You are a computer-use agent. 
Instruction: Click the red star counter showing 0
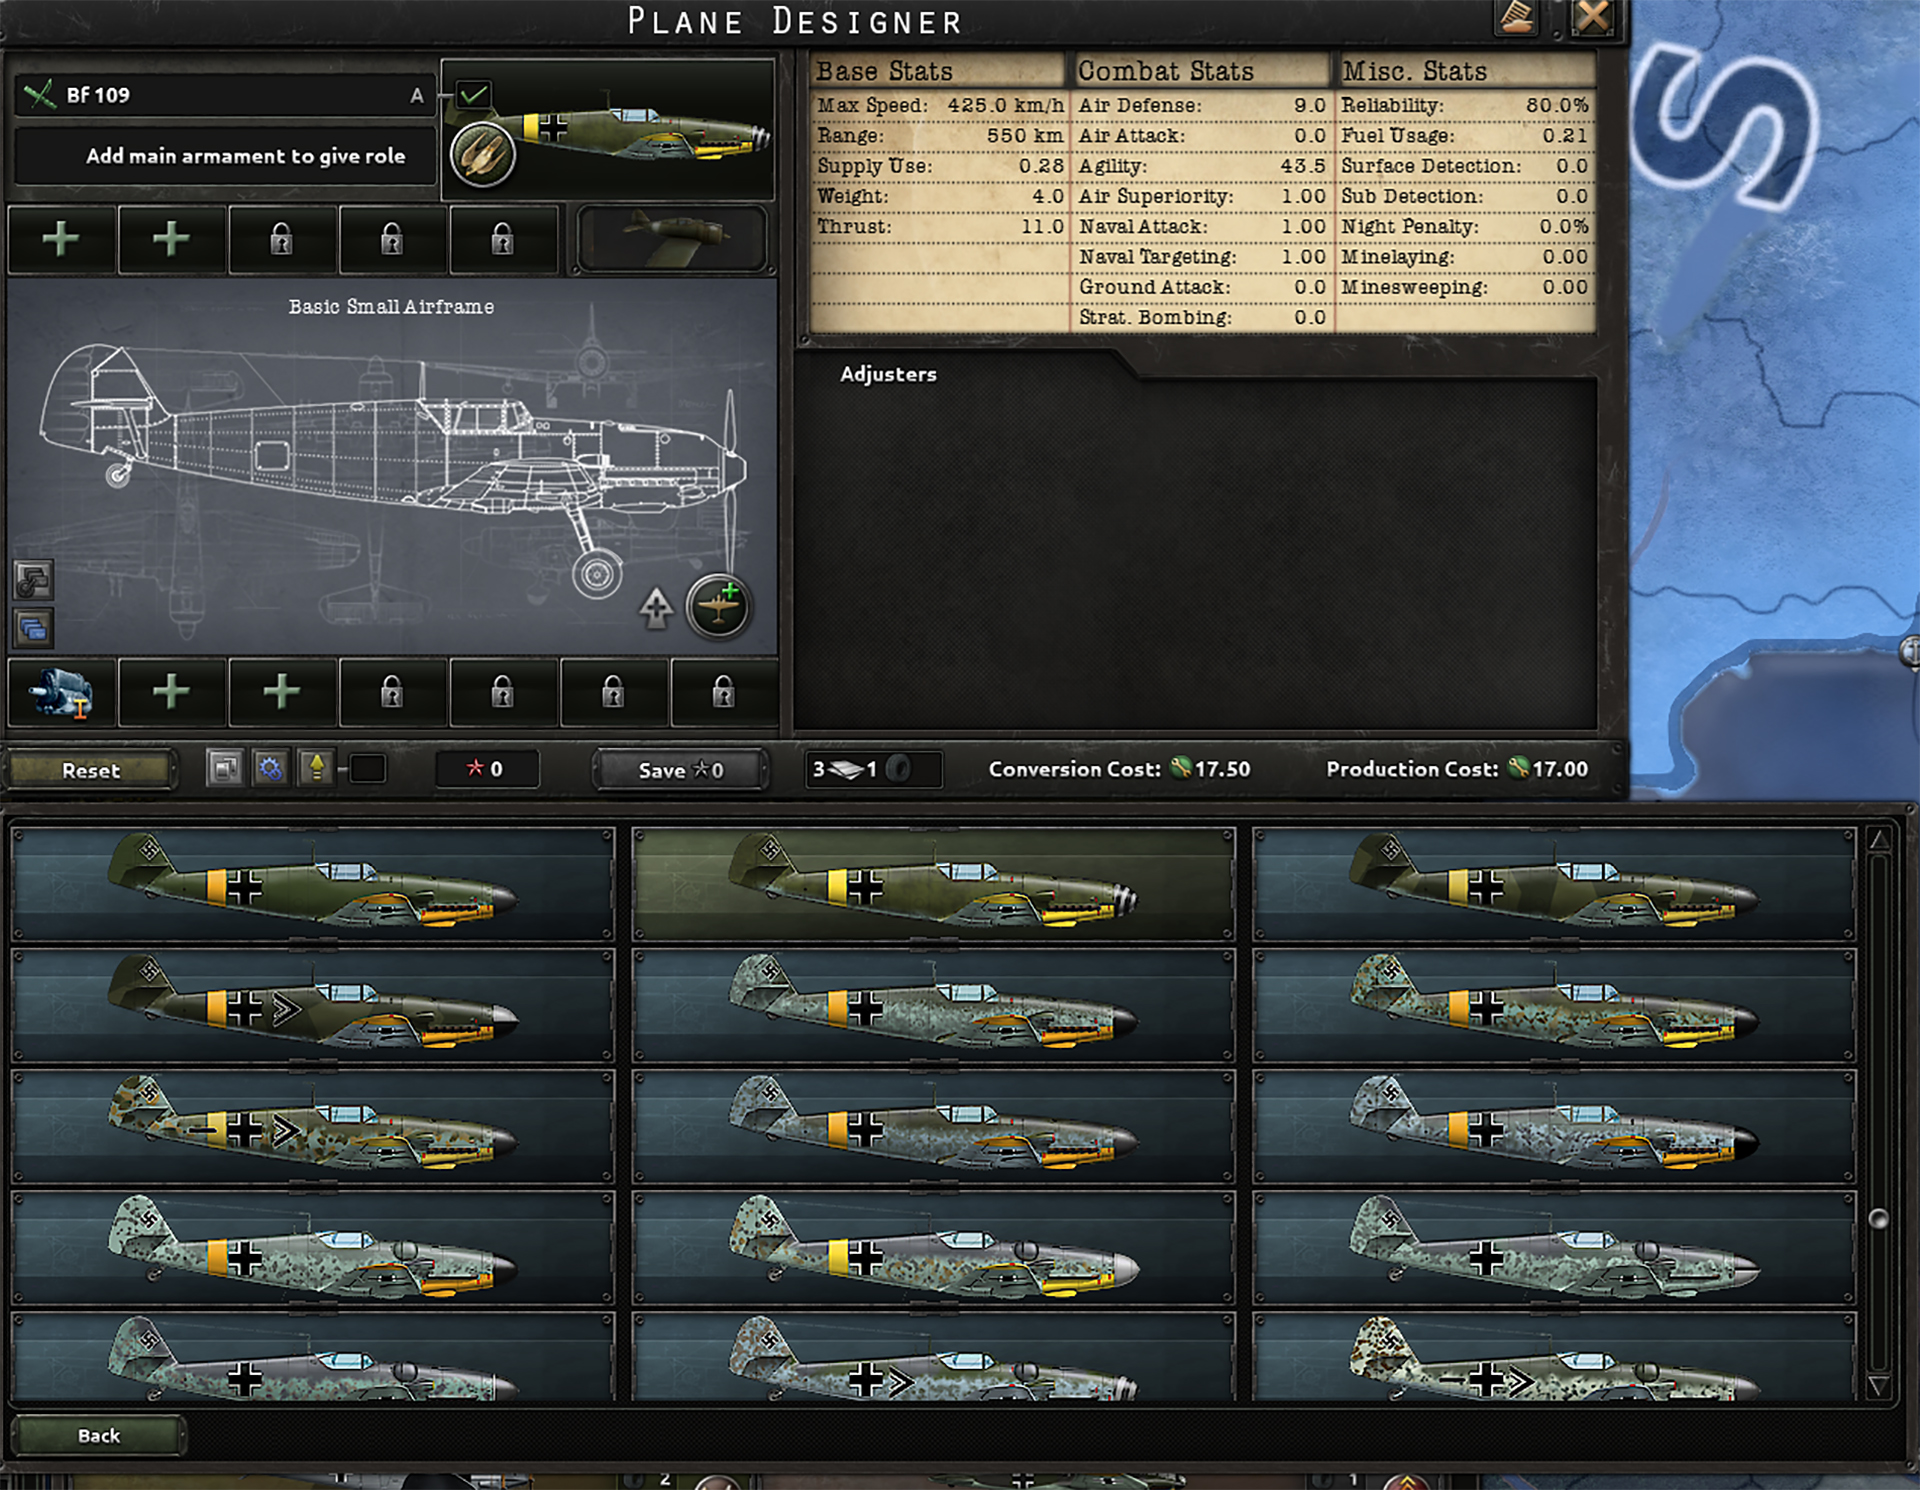click(487, 769)
